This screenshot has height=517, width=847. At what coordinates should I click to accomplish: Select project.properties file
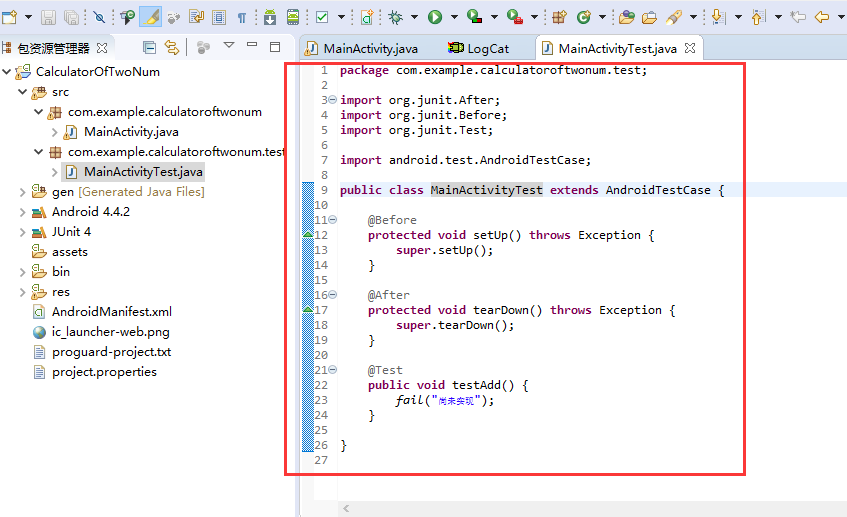[104, 372]
